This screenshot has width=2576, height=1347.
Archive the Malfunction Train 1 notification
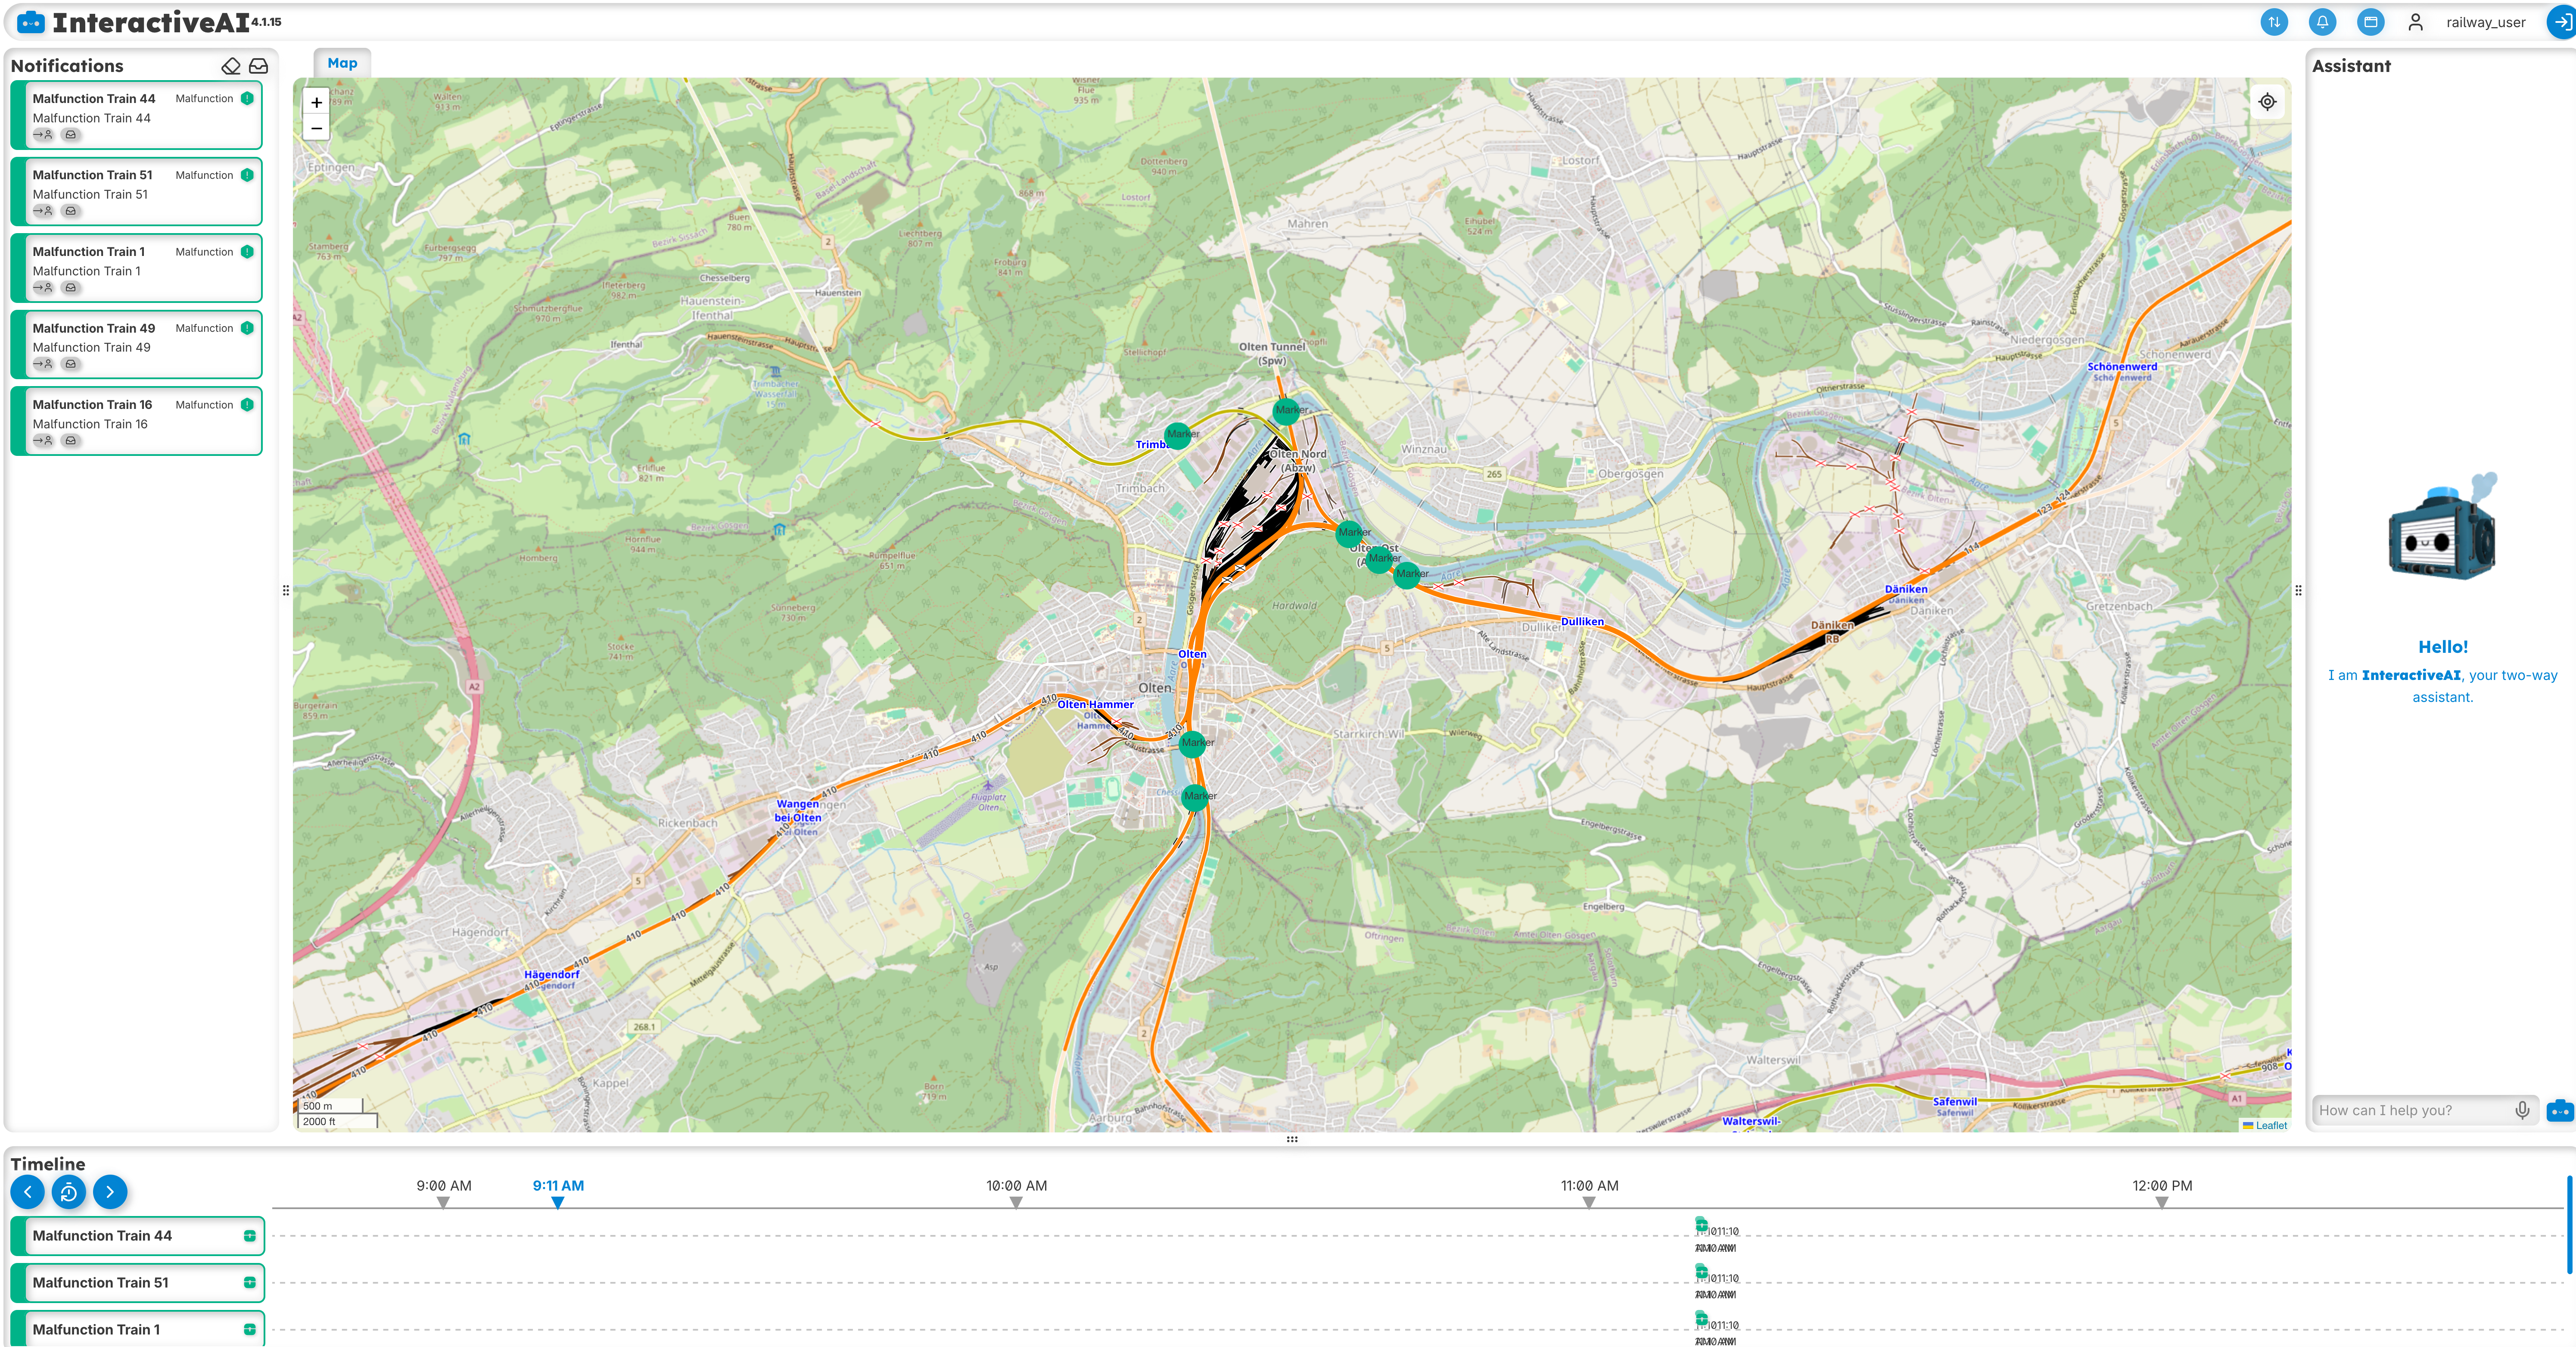(70, 288)
